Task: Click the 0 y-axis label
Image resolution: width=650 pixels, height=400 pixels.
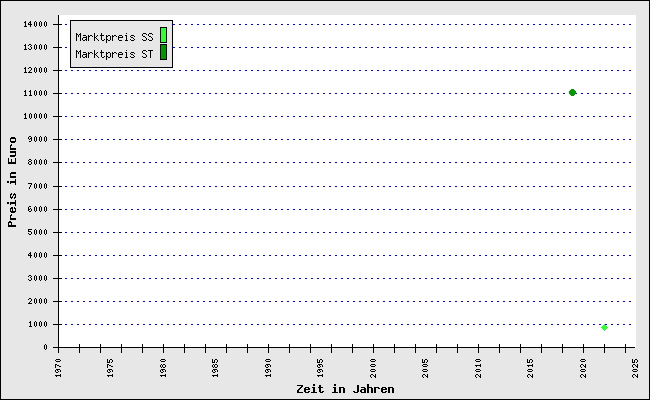Action: (46, 347)
